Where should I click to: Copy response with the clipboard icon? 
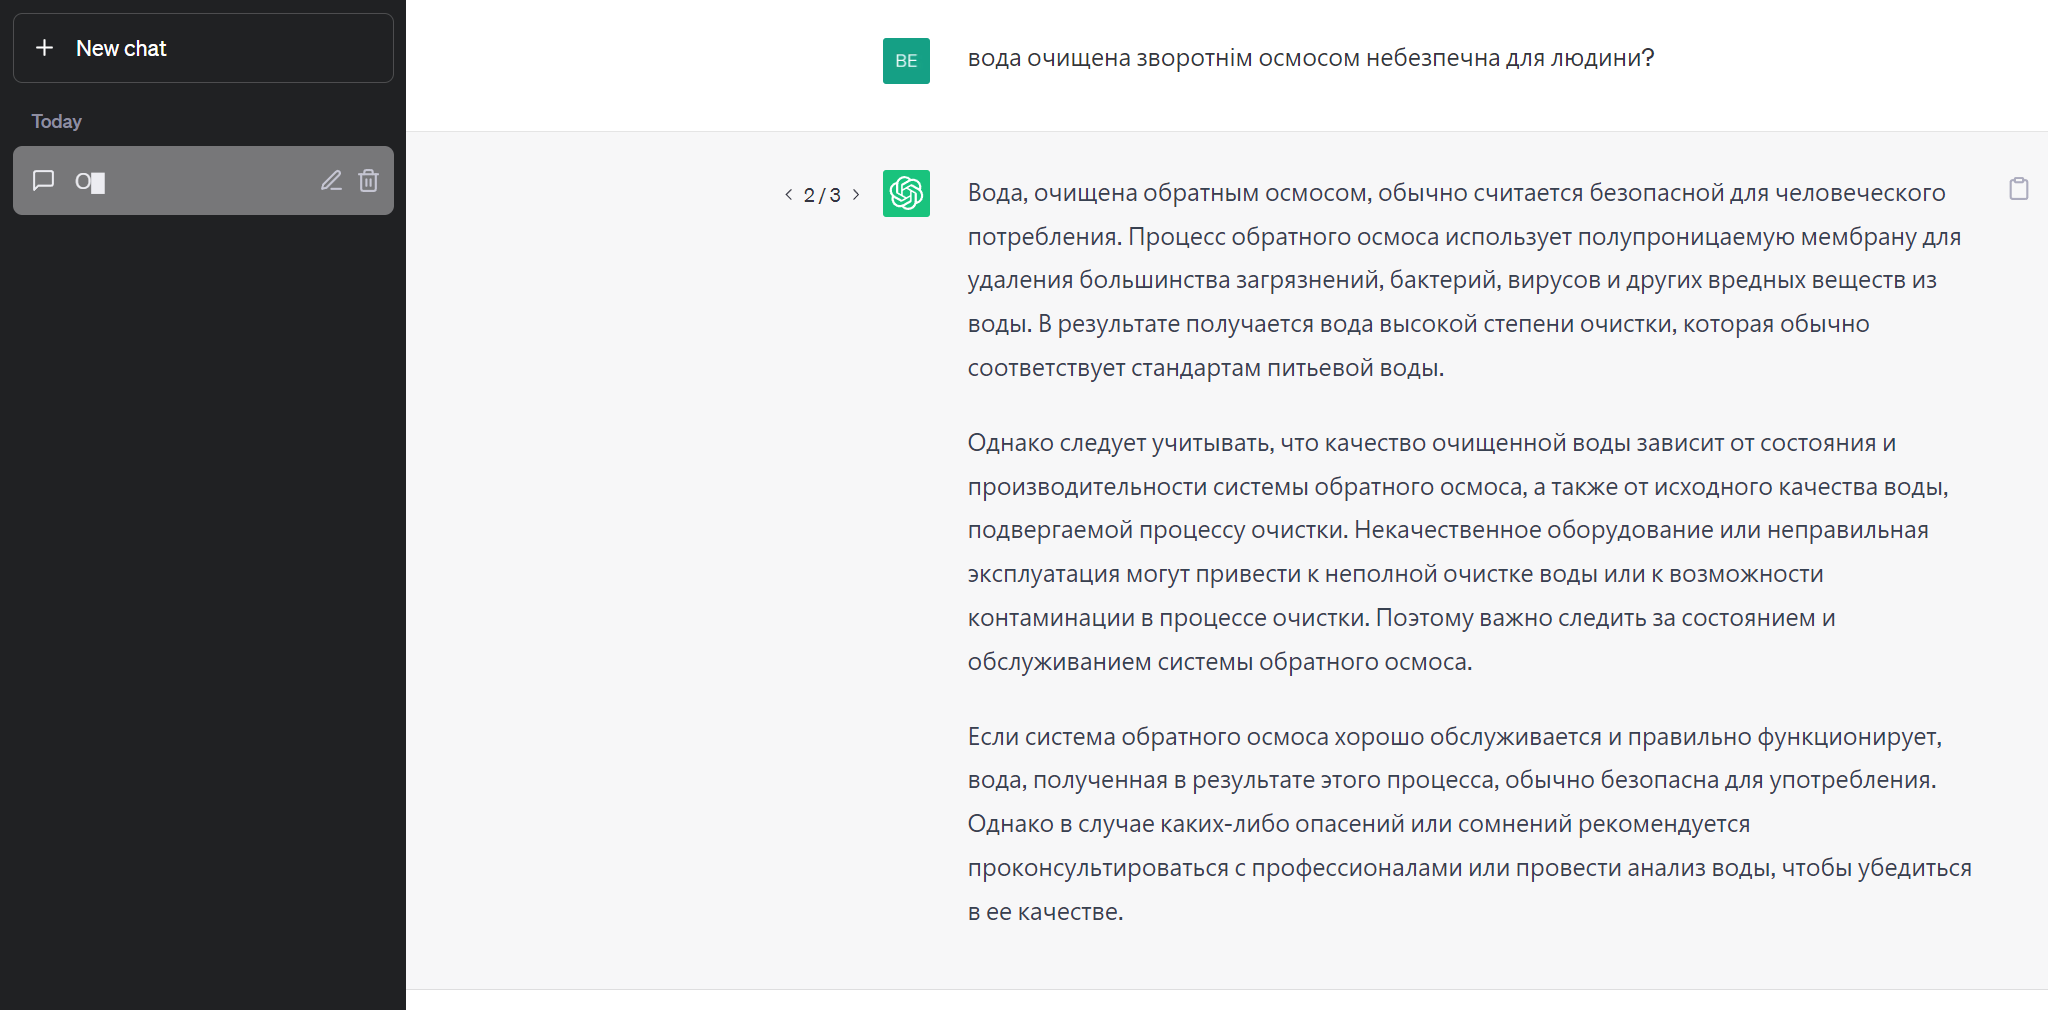(x=2019, y=188)
